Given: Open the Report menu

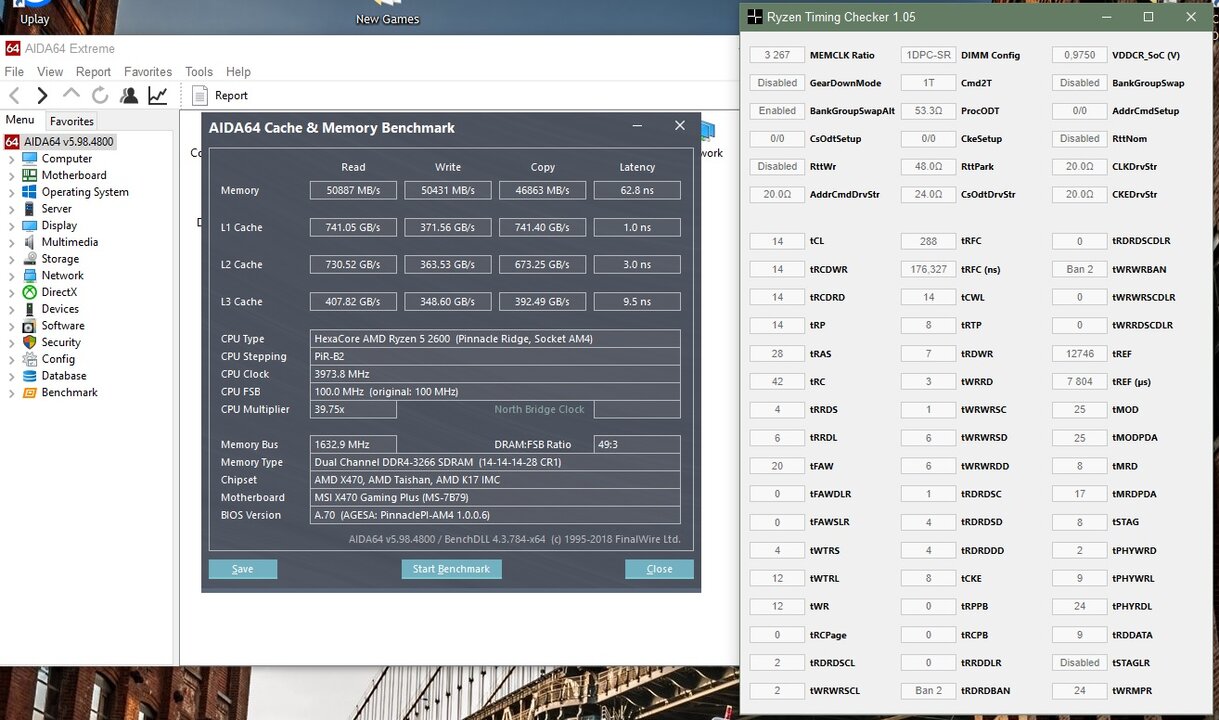Looking at the screenshot, I should (93, 72).
